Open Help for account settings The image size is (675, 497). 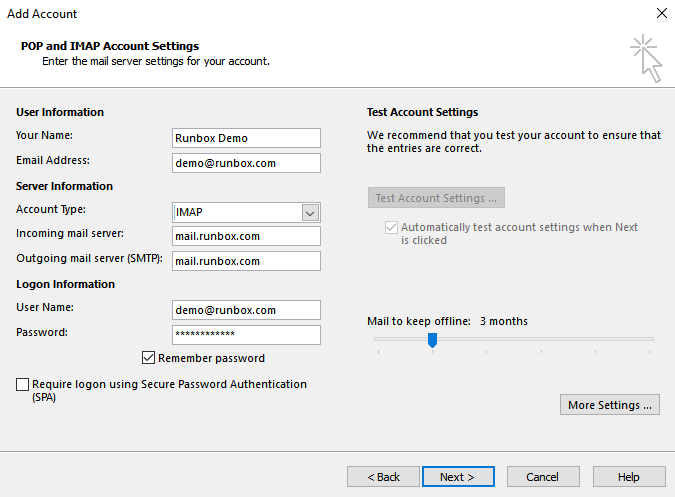point(628,477)
